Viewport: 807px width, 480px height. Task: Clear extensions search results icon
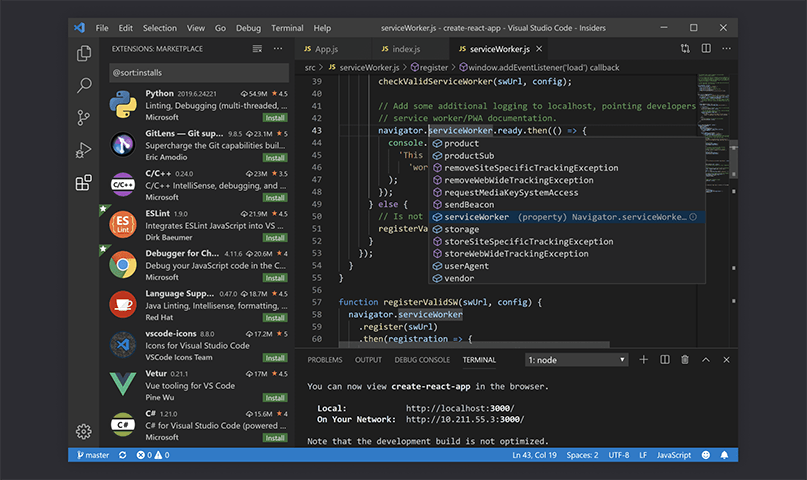coord(258,48)
